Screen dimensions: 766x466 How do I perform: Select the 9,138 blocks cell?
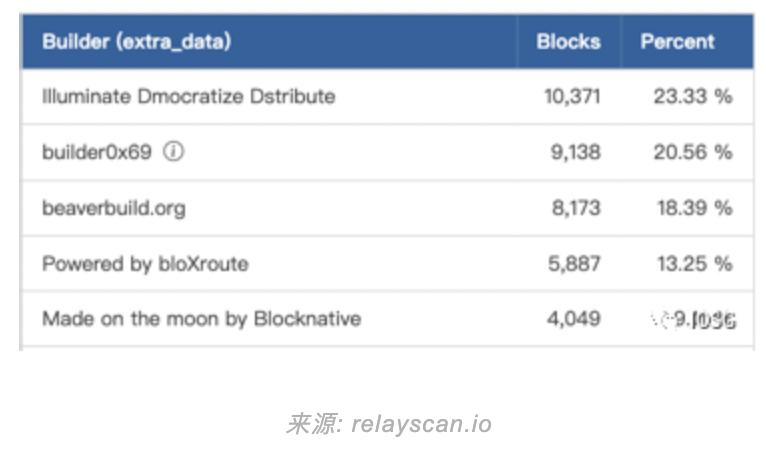pyautogui.click(x=576, y=153)
